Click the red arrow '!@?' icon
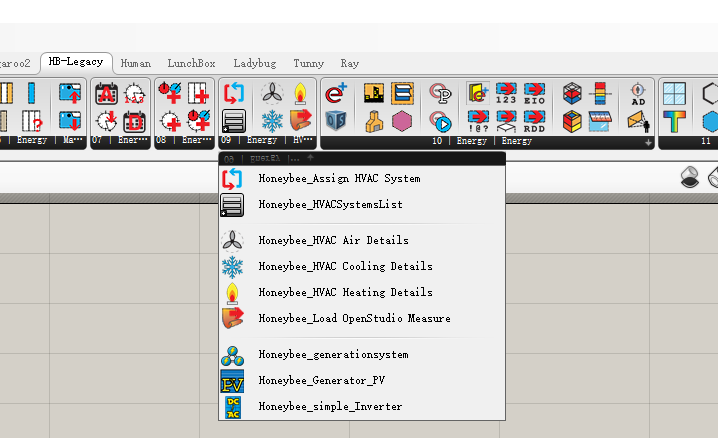This screenshot has height=438, width=718. point(478,121)
